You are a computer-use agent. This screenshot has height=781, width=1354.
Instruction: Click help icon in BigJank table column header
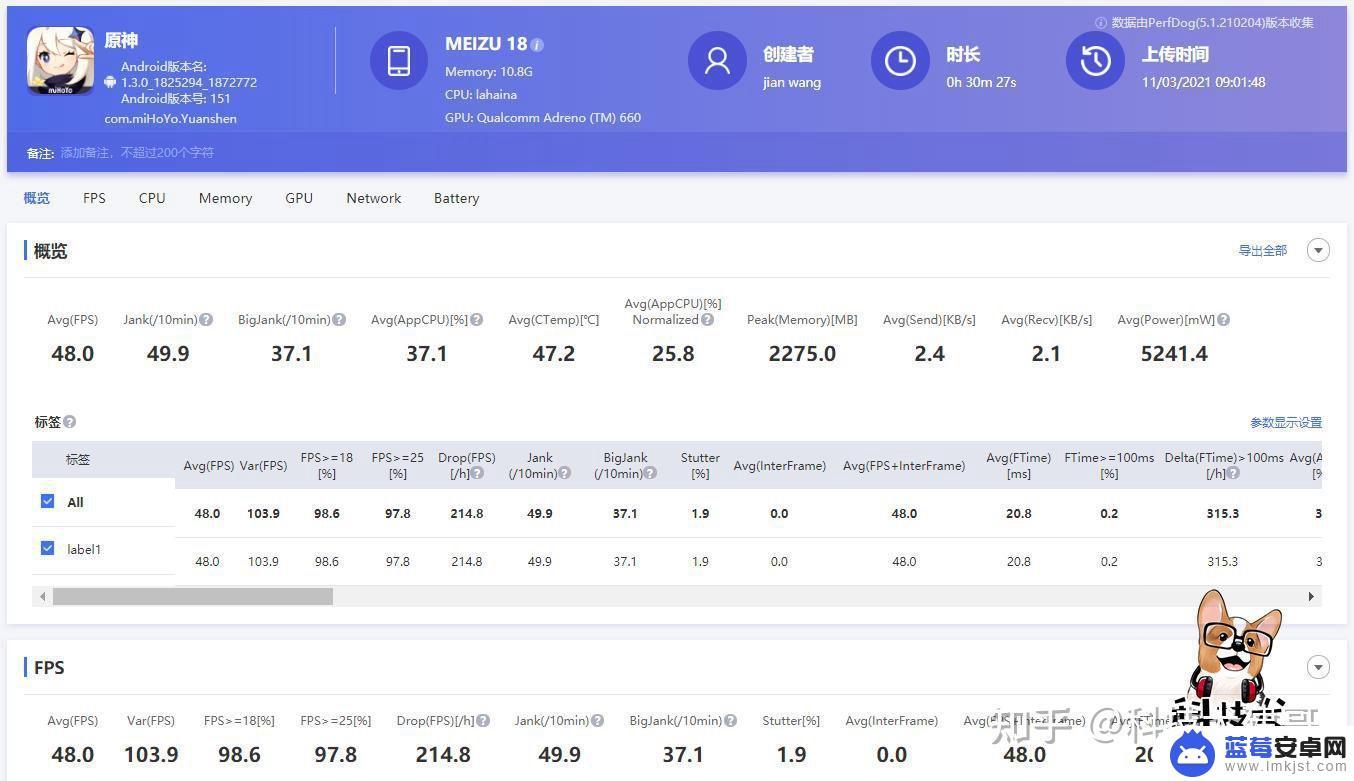pyautogui.click(x=650, y=473)
